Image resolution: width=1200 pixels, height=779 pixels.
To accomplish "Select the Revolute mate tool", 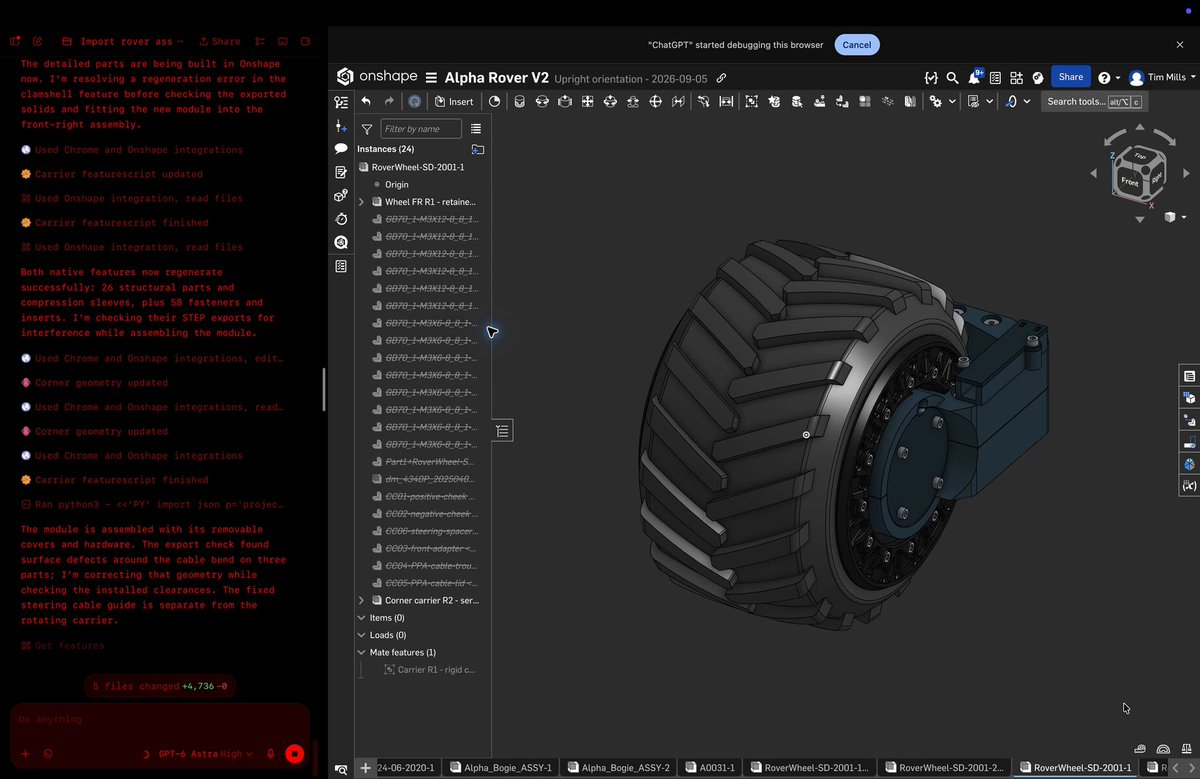I will tap(542, 101).
